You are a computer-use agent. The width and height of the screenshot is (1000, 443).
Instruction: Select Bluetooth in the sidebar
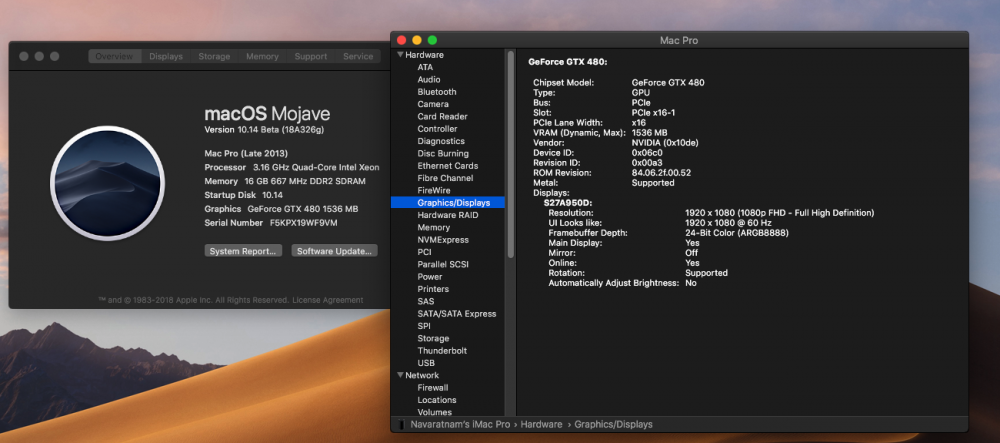pyautogui.click(x=437, y=92)
